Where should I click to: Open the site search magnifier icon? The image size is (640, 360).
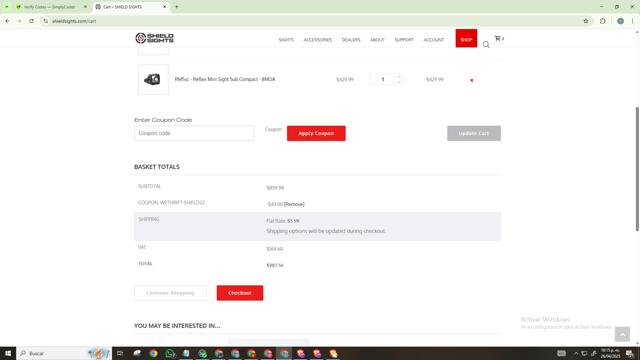486,44
